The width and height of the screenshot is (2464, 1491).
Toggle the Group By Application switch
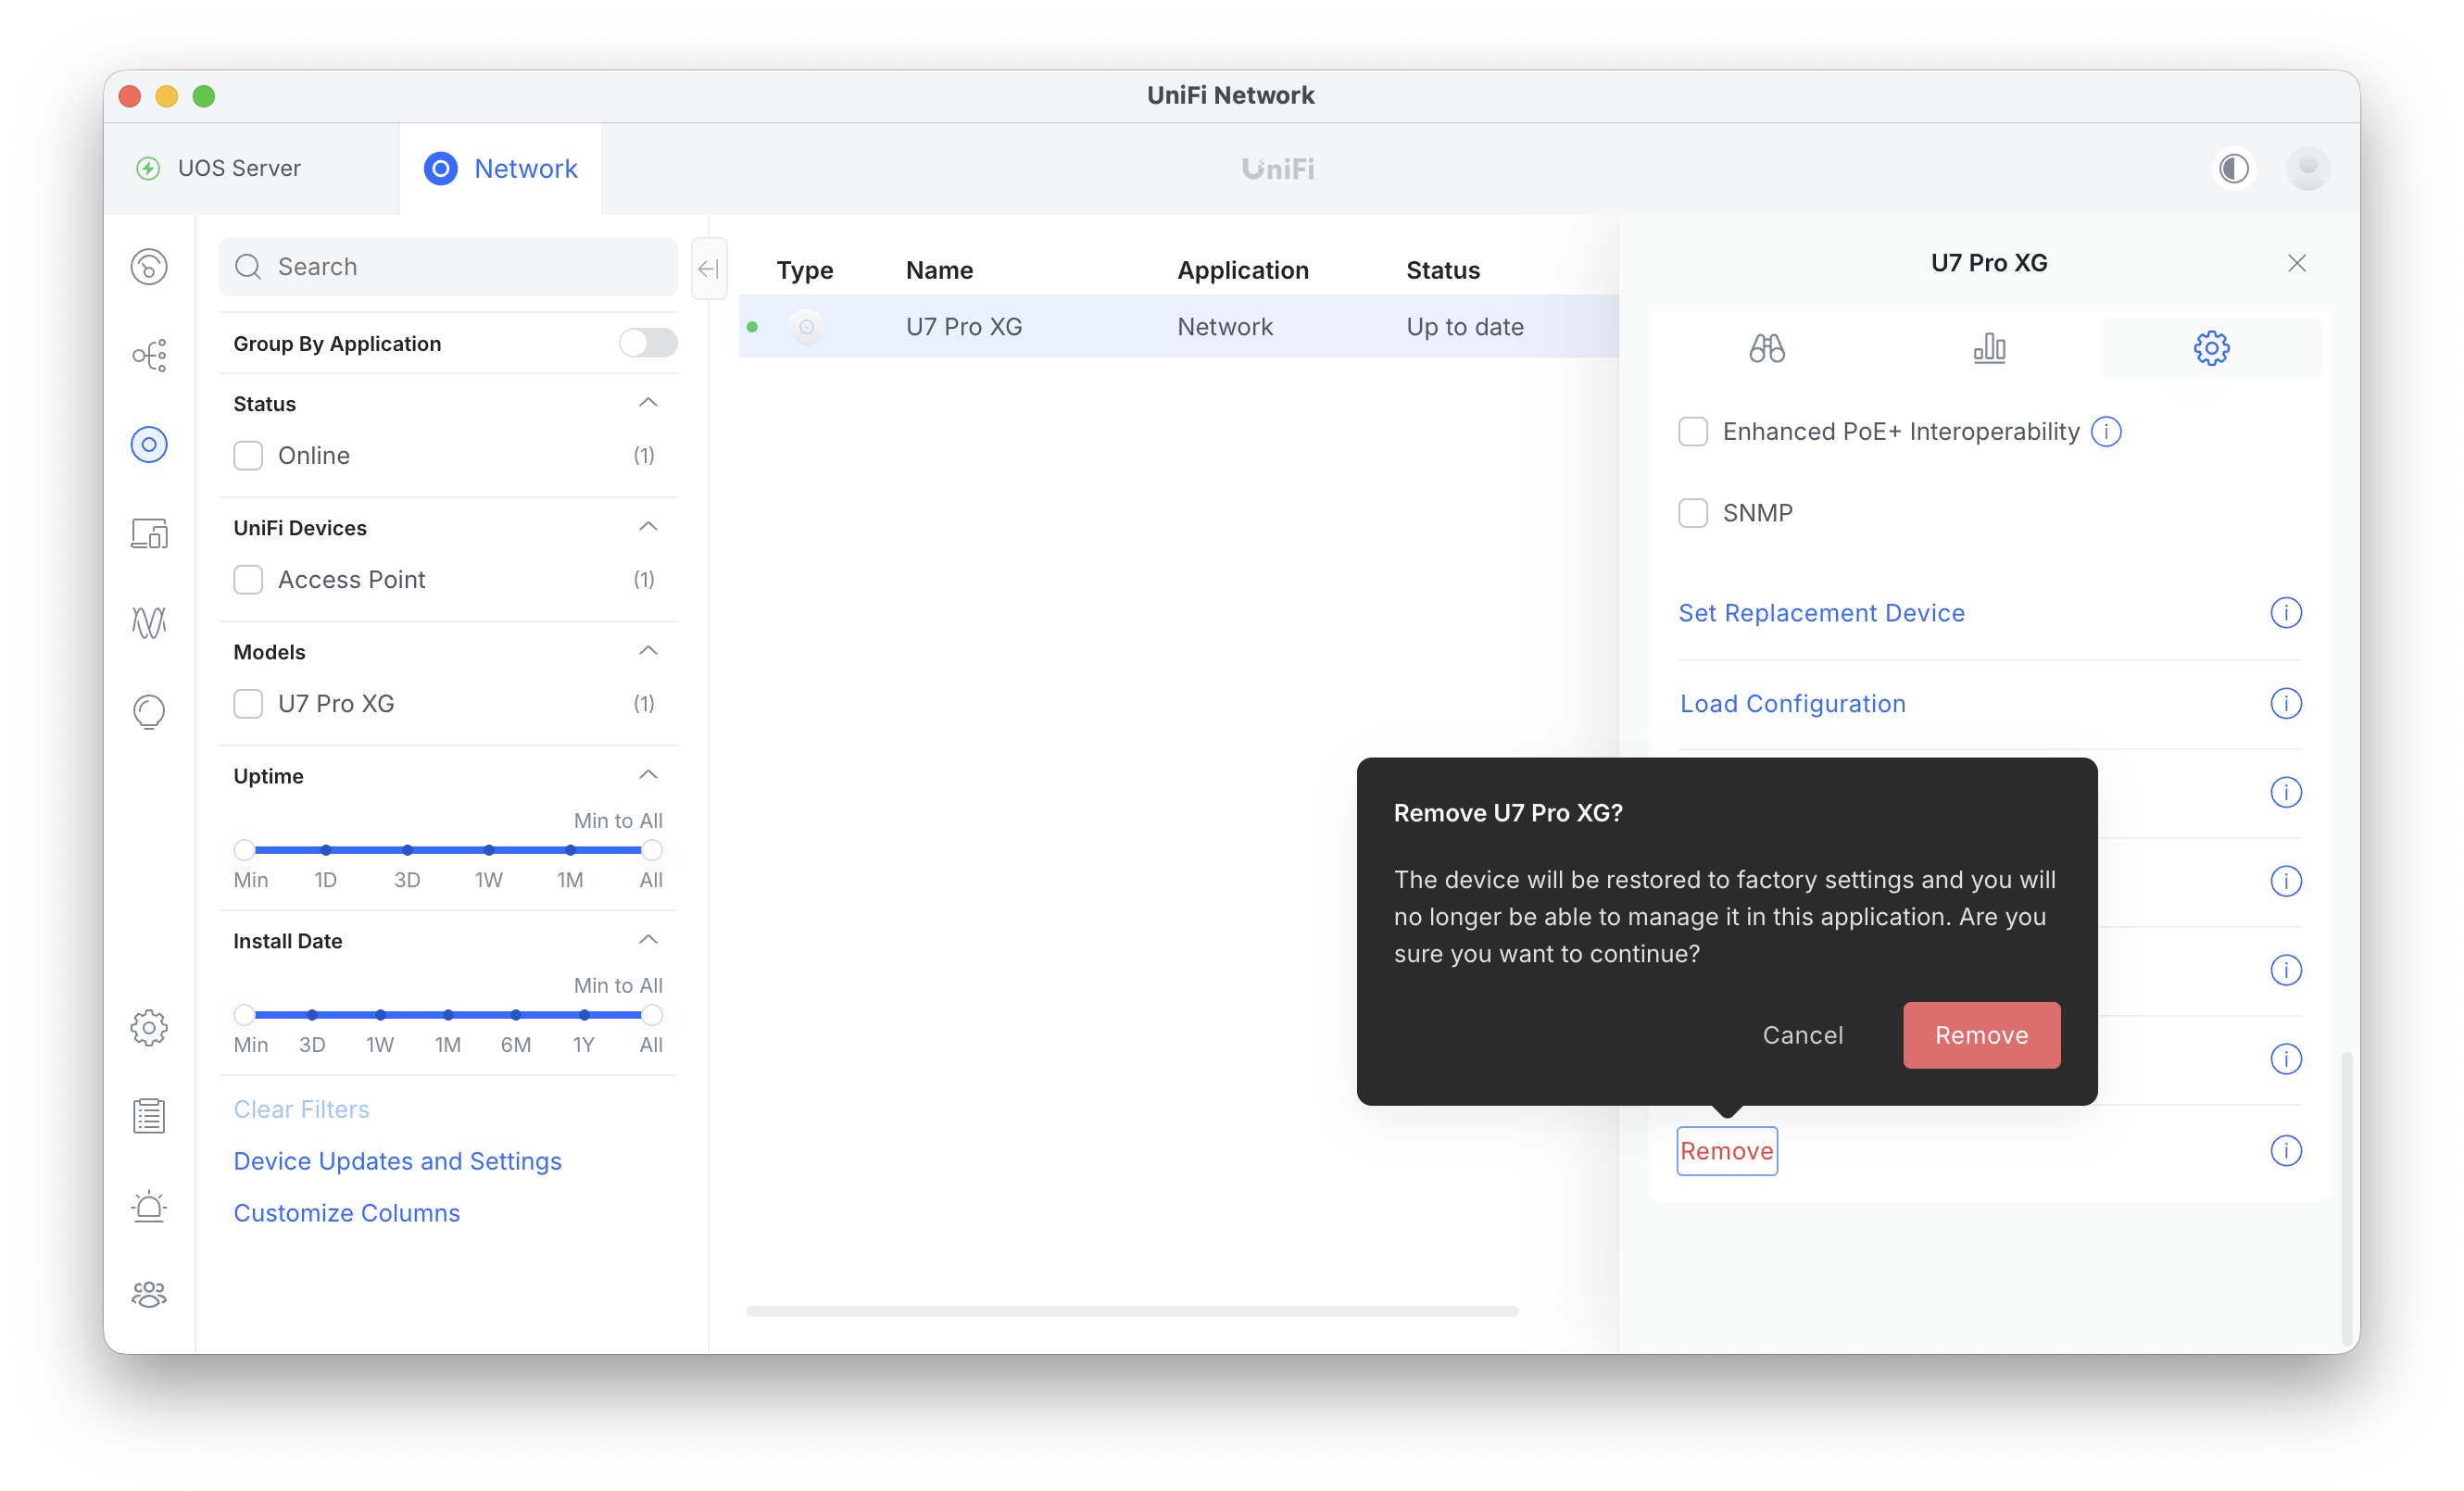(x=647, y=343)
